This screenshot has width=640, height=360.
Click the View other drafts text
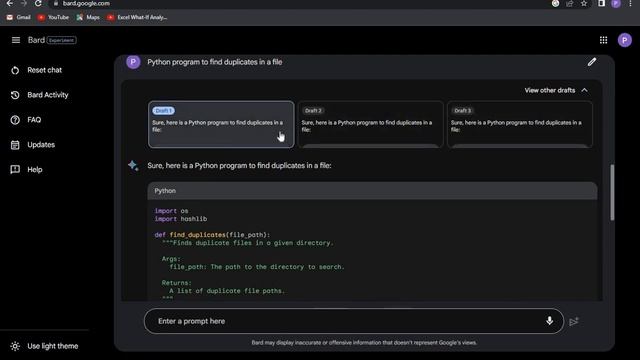(x=550, y=90)
